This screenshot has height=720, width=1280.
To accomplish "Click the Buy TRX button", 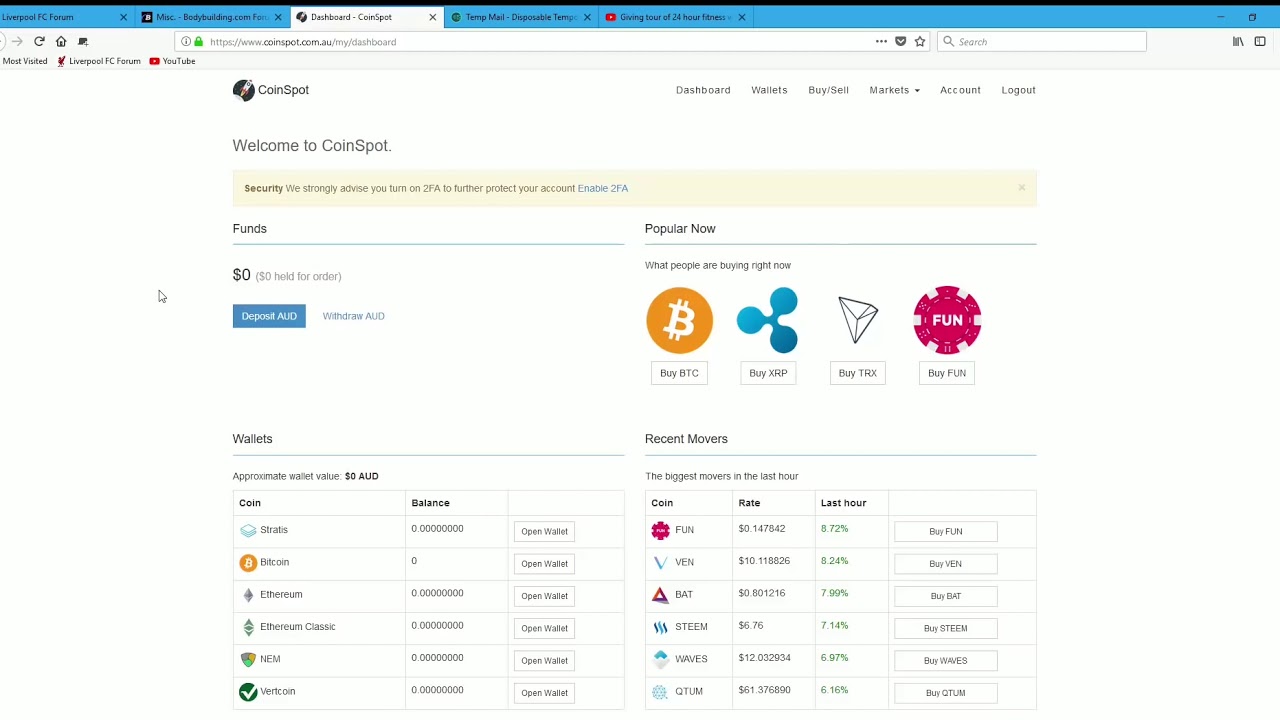I will [x=857, y=373].
